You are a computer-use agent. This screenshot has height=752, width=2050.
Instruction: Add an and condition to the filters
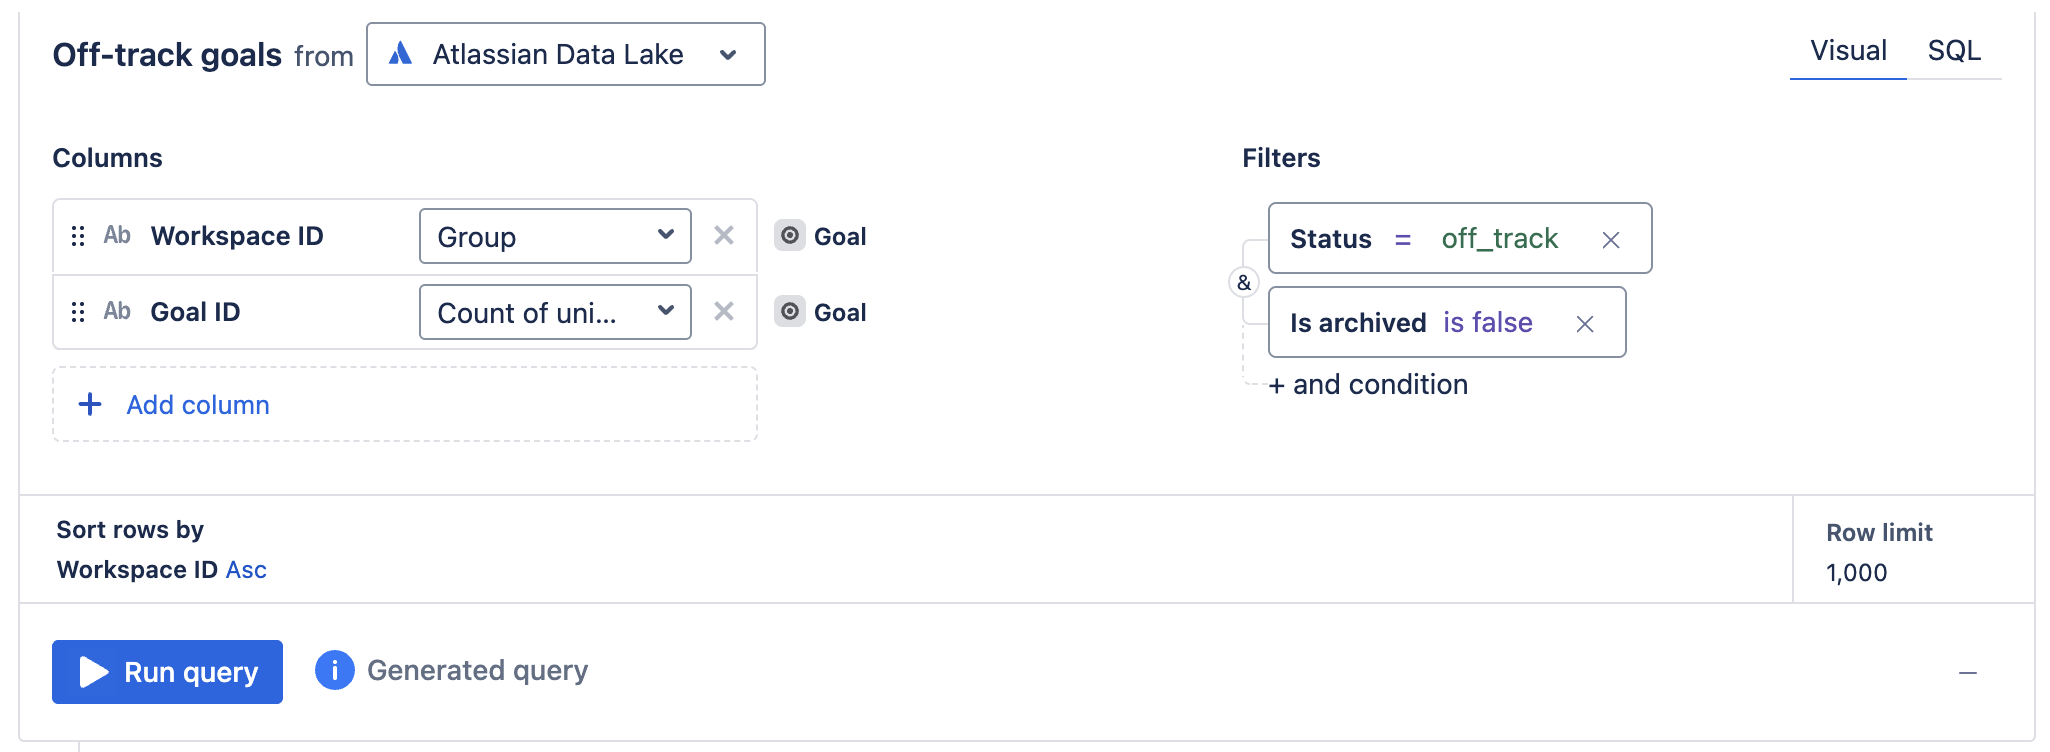point(1369,384)
